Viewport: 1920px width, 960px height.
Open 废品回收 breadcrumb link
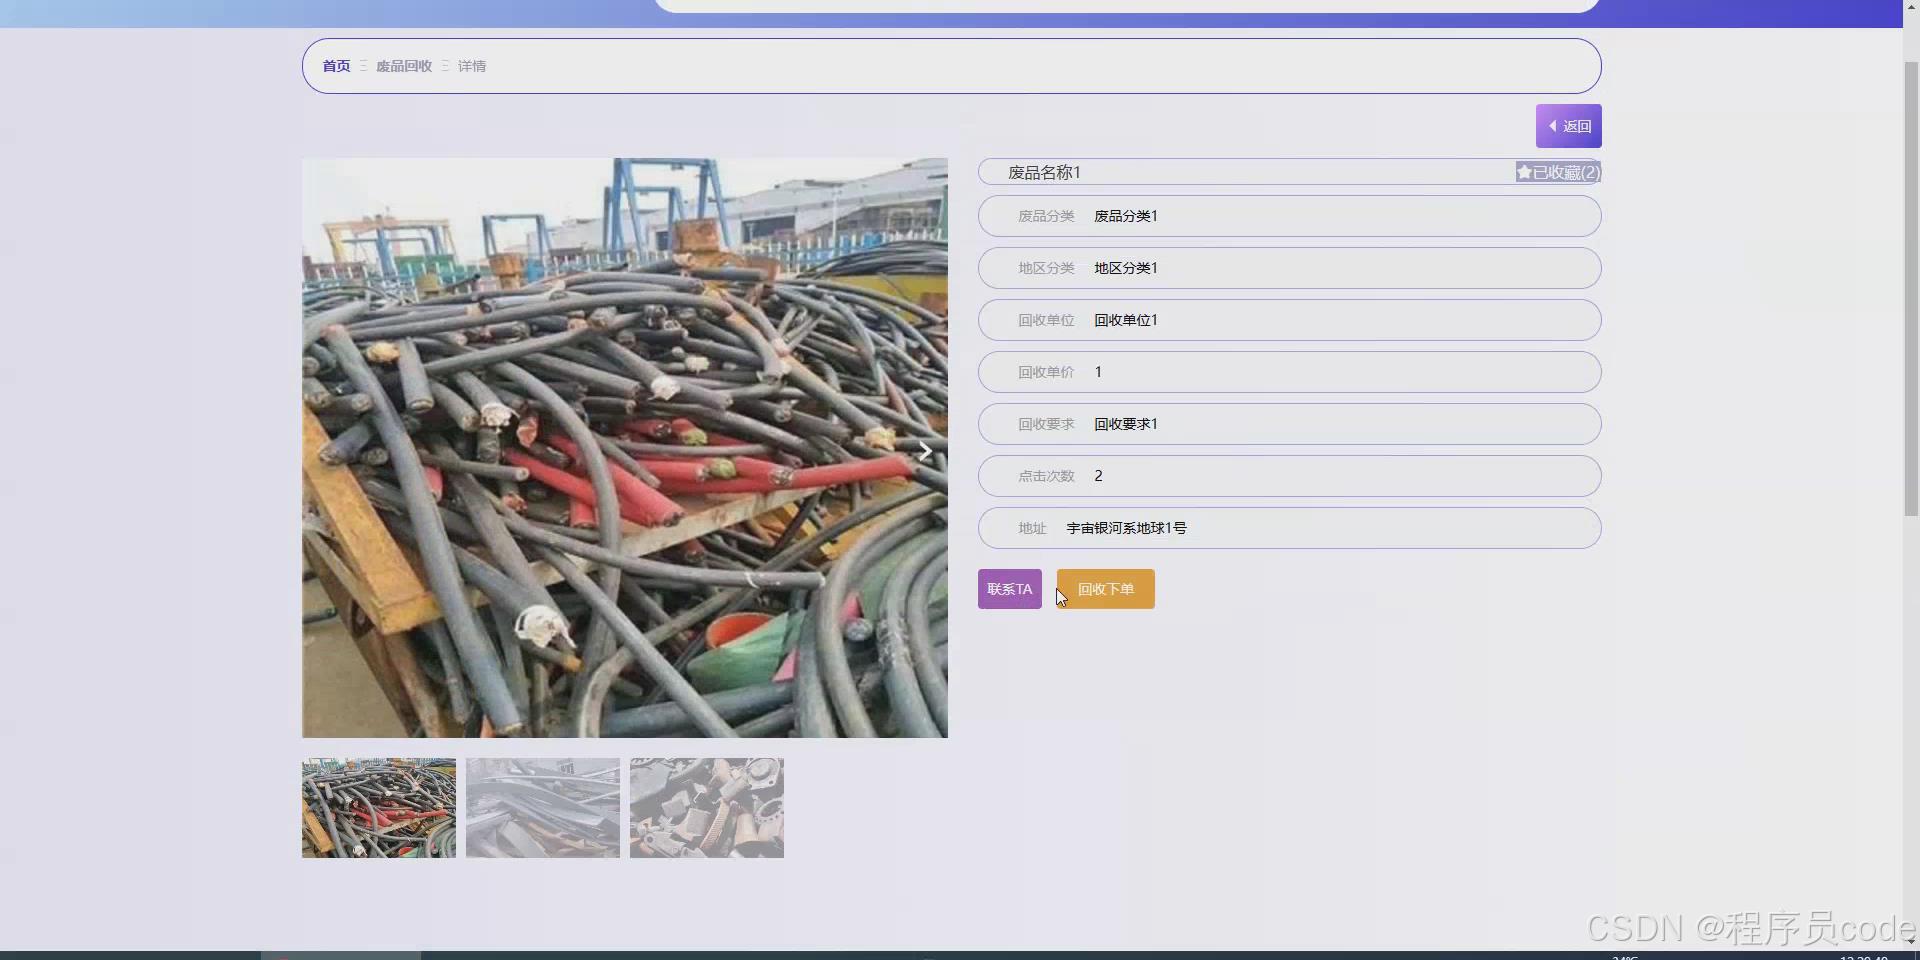404,66
